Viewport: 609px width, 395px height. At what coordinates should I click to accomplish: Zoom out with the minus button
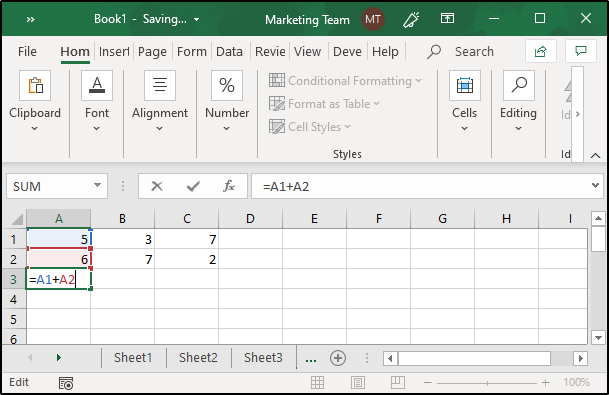click(428, 383)
